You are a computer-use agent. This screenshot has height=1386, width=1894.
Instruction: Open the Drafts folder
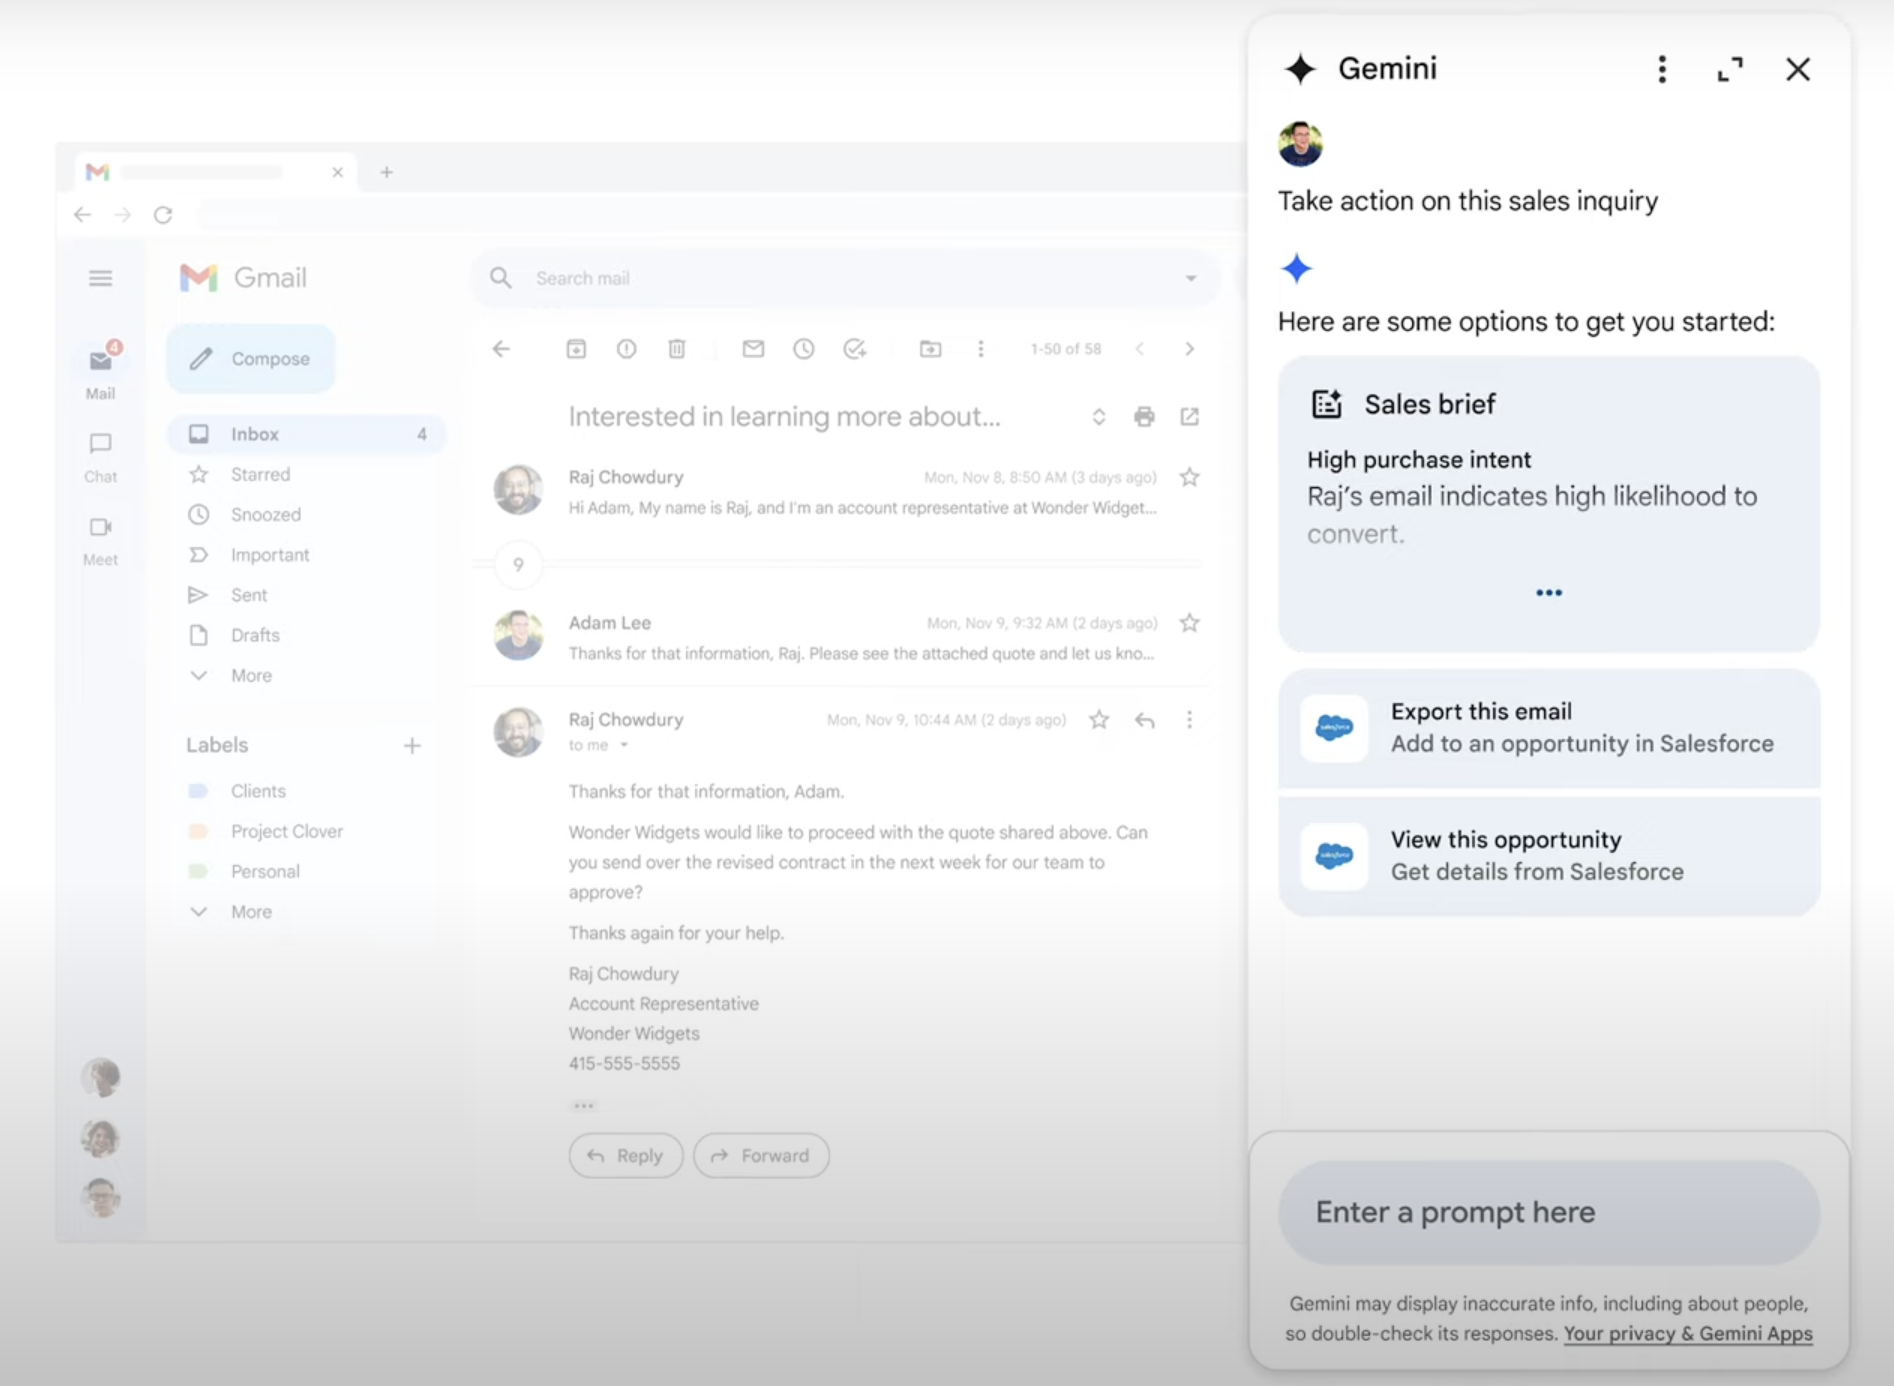click(x=255, y=635)
